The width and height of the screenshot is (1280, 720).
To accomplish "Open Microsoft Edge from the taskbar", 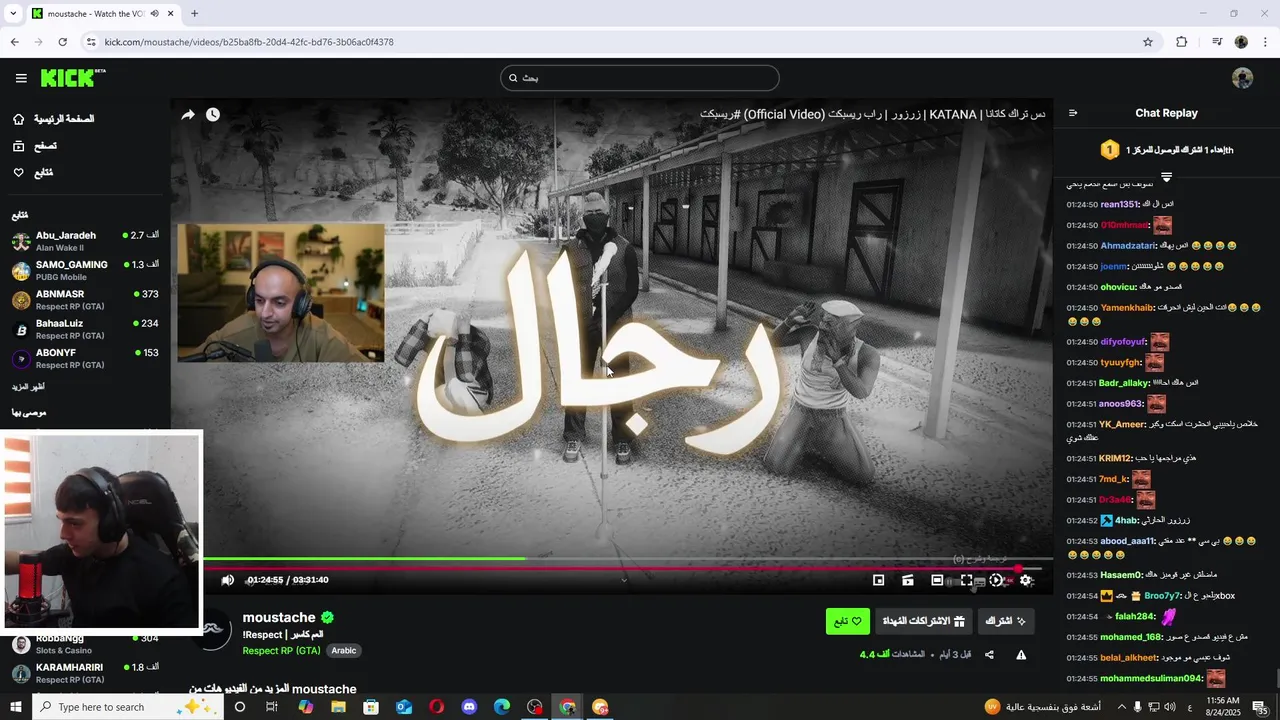I will point(502,707).
